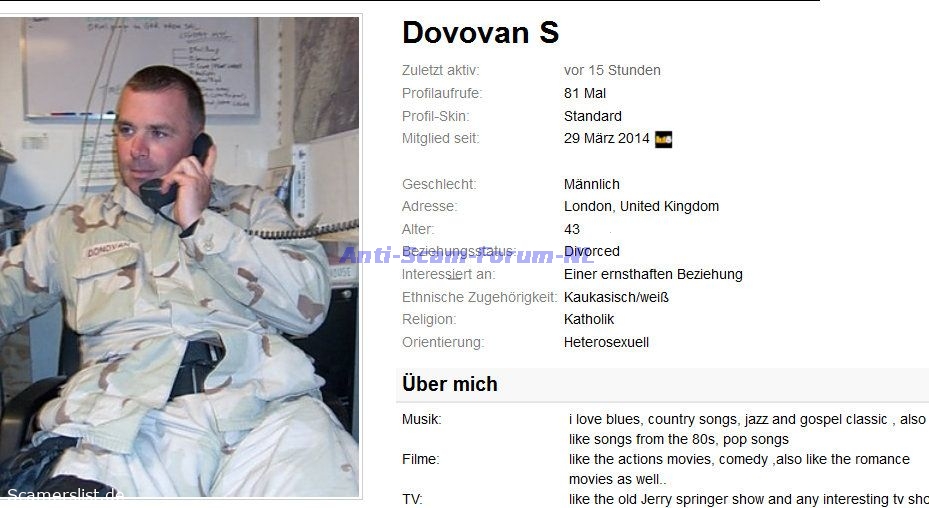Open the profile photo of Dovovan S
The width and height of the screenshot is (929, 508).
180,257
